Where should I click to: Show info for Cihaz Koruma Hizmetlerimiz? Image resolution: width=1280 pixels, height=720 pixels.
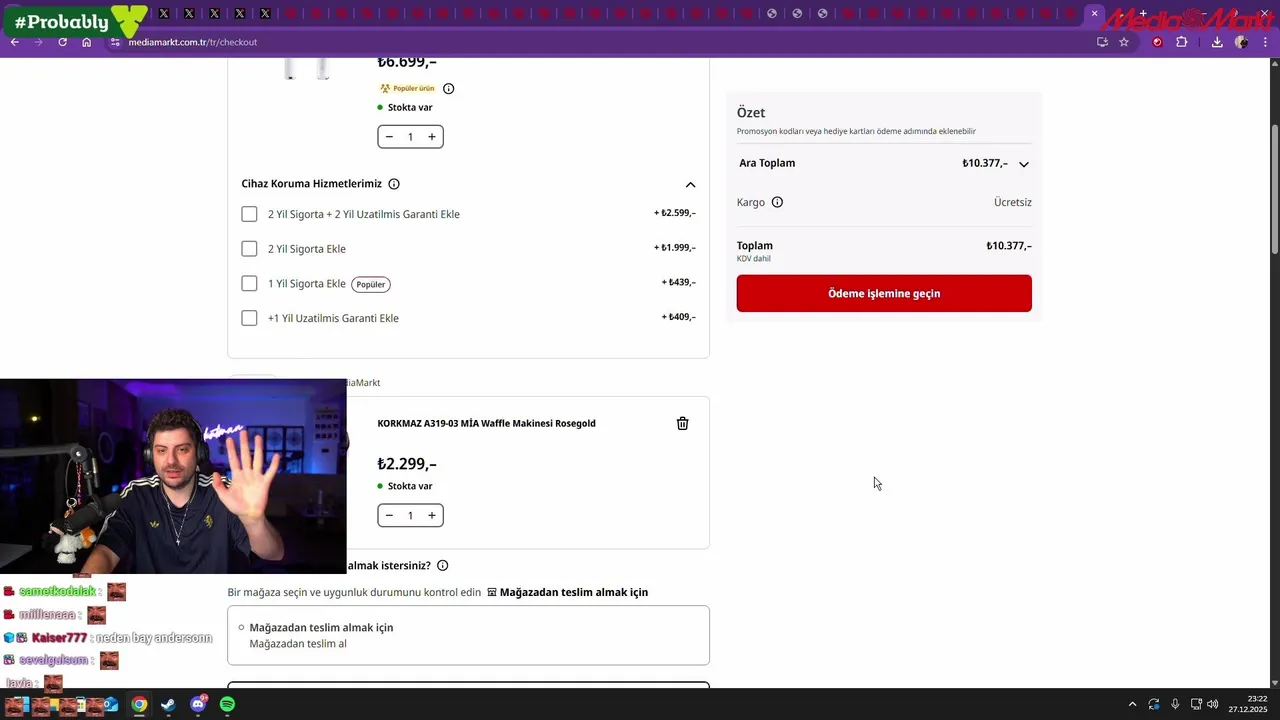coord(394,184)
